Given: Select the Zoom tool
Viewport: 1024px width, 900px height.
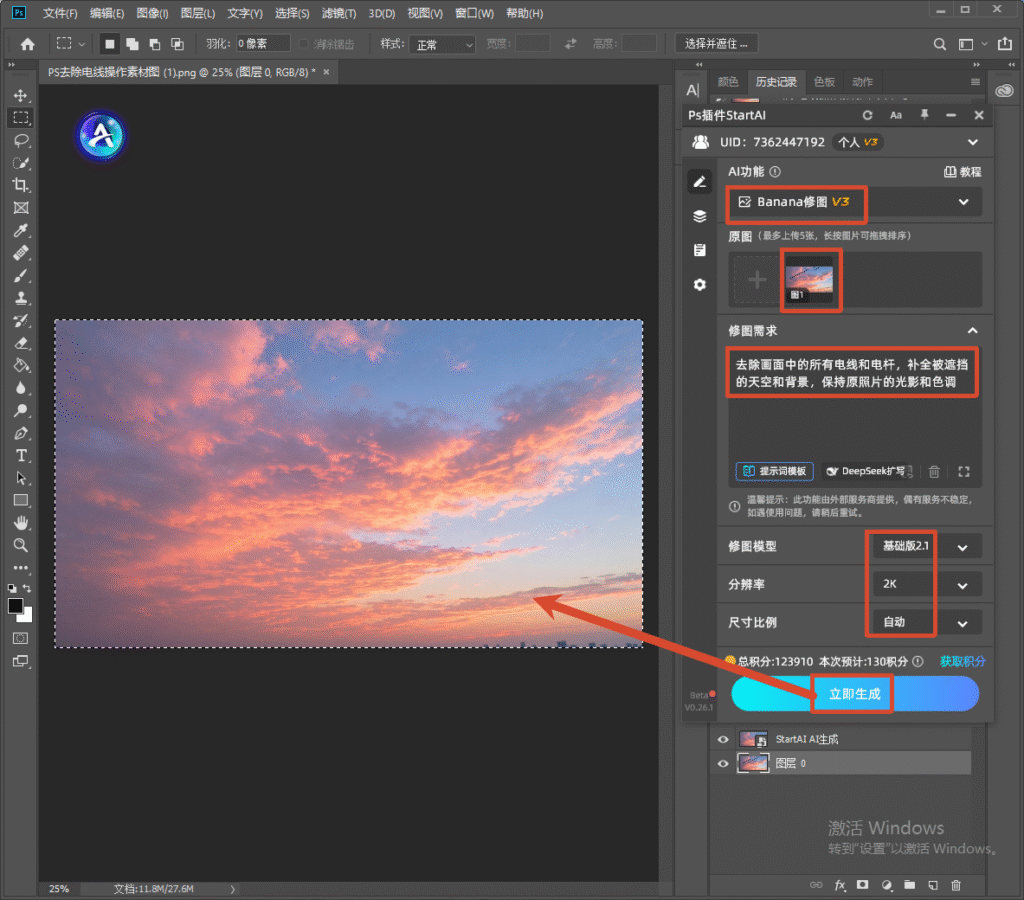Looking at the screenshot, I should (x=21, y=545).
